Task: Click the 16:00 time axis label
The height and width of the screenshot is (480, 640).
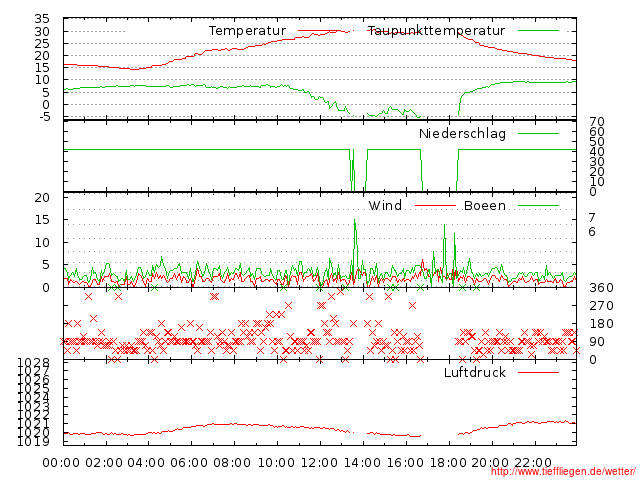Action: pos(405,463)
